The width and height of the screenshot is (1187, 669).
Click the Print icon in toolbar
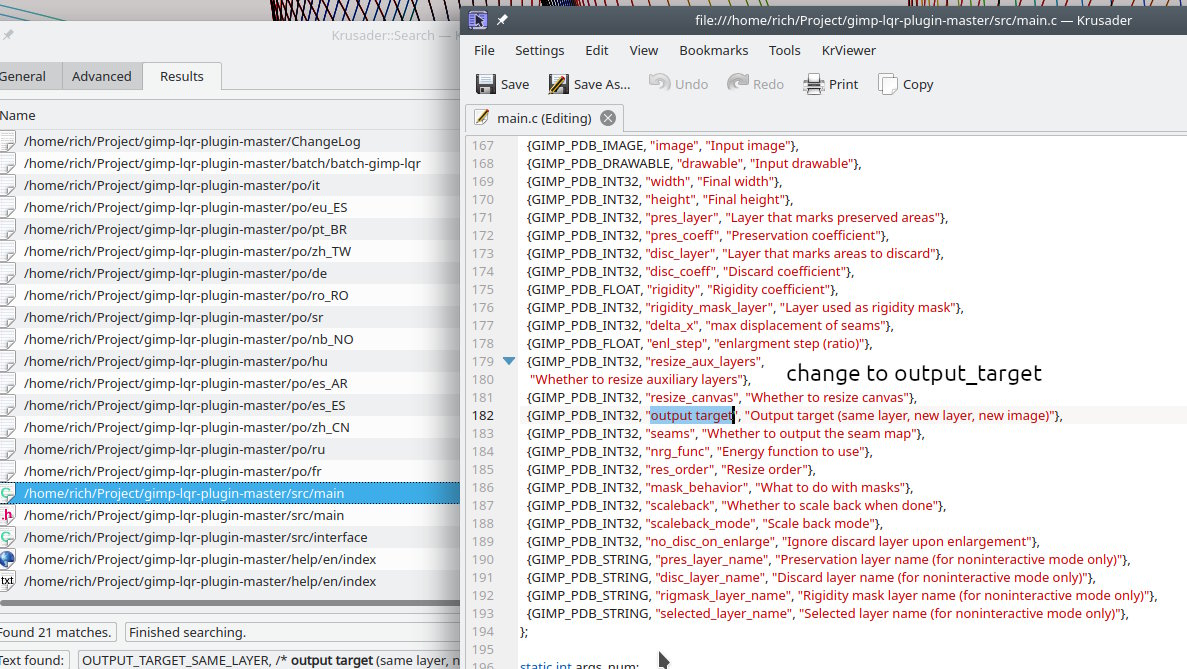pyautogui.click(x=814, y=84)
